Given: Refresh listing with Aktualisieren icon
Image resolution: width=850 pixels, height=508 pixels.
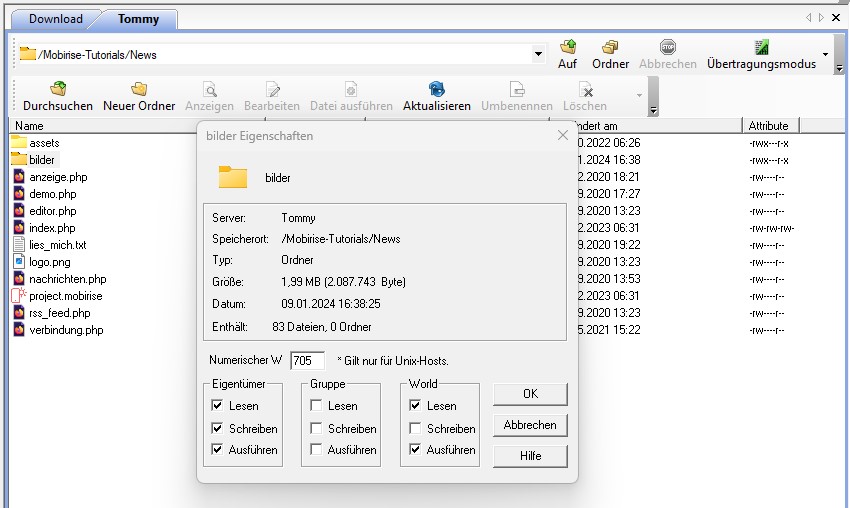Looking at the screenshot, I should pyautogui.click(x=437, y=90).
